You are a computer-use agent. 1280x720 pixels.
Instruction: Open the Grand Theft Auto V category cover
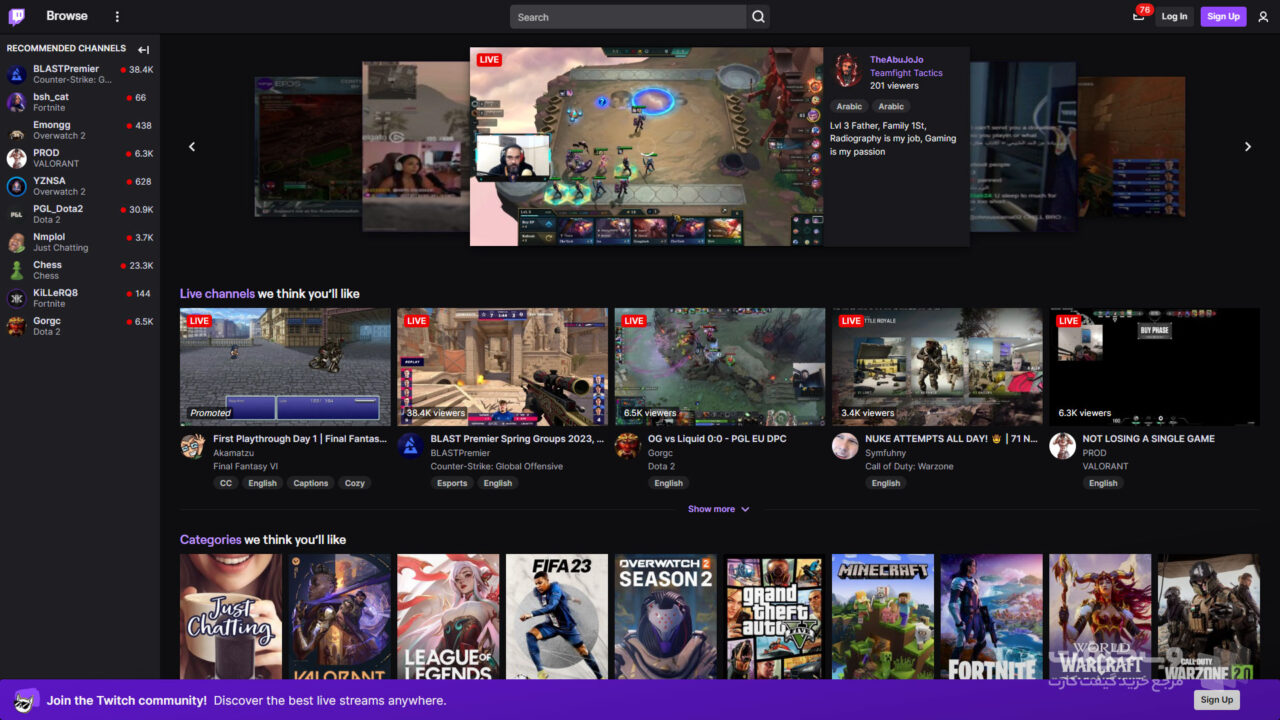[774, 617]
